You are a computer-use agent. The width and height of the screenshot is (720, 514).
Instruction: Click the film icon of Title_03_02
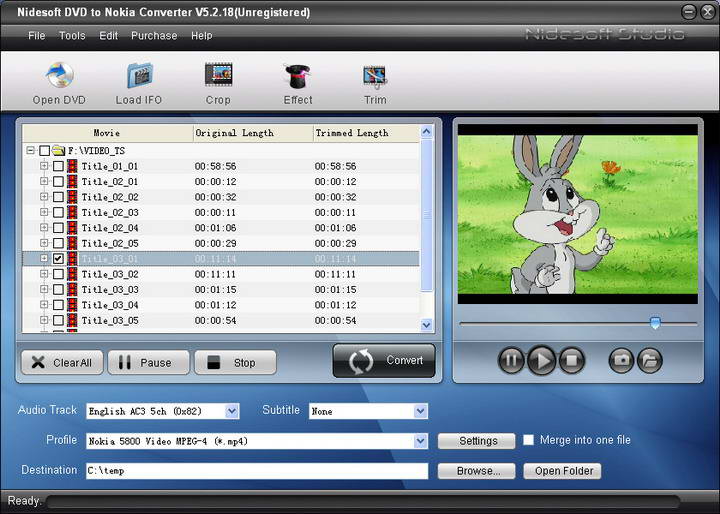[72, 274]
